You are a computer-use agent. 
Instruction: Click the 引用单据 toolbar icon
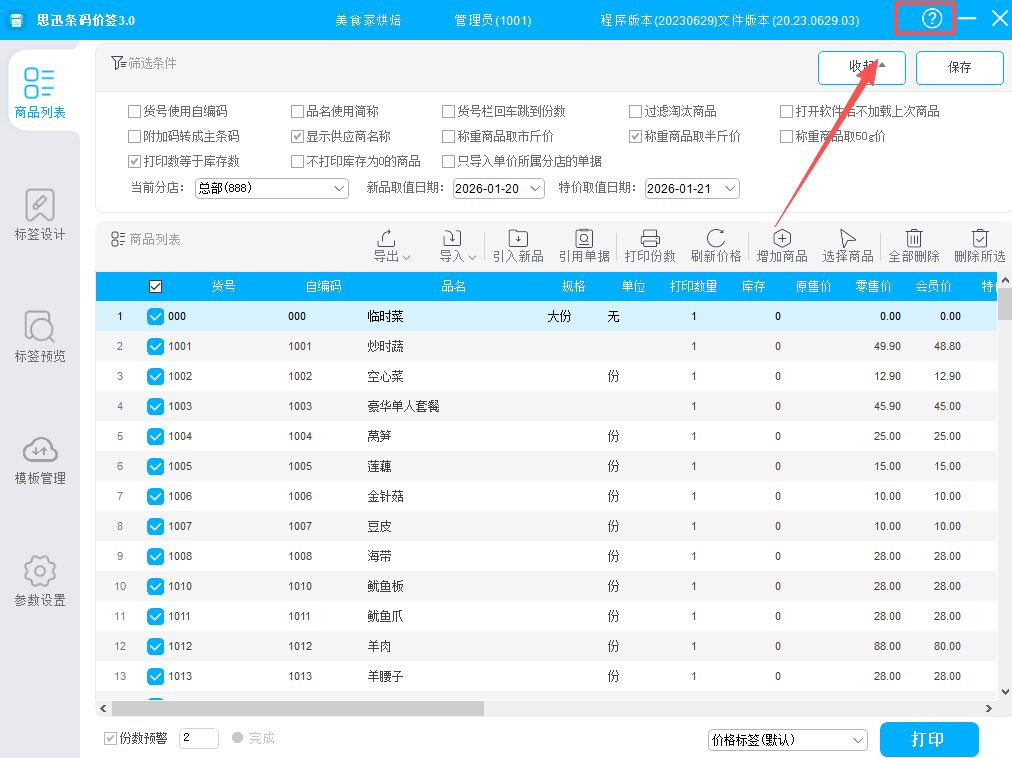[584, 239]
